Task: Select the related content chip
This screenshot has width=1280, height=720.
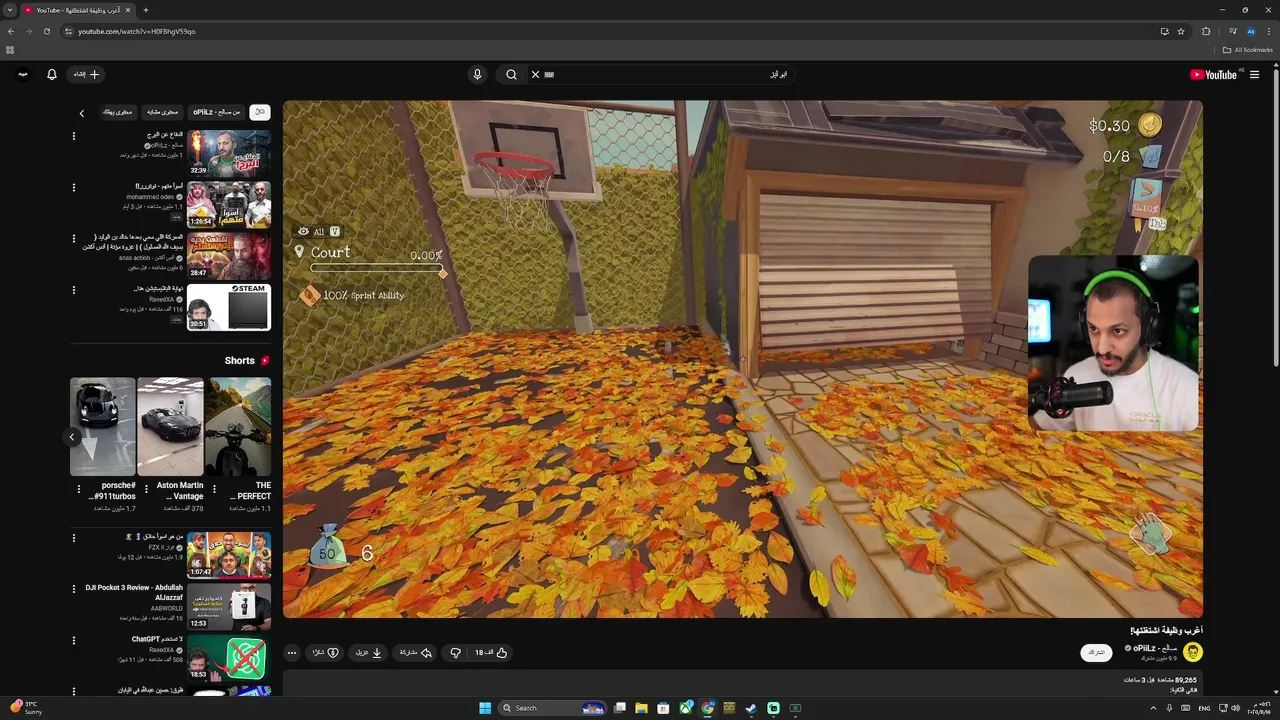Action: coord(161,112)
